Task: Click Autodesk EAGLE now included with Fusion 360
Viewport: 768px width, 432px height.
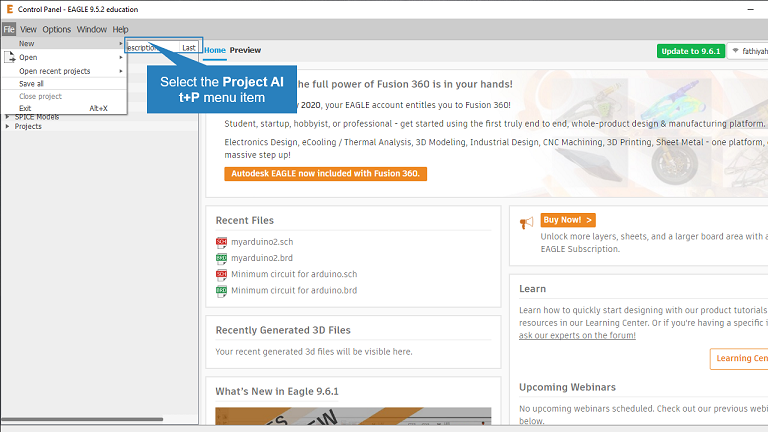Action: 325,173
